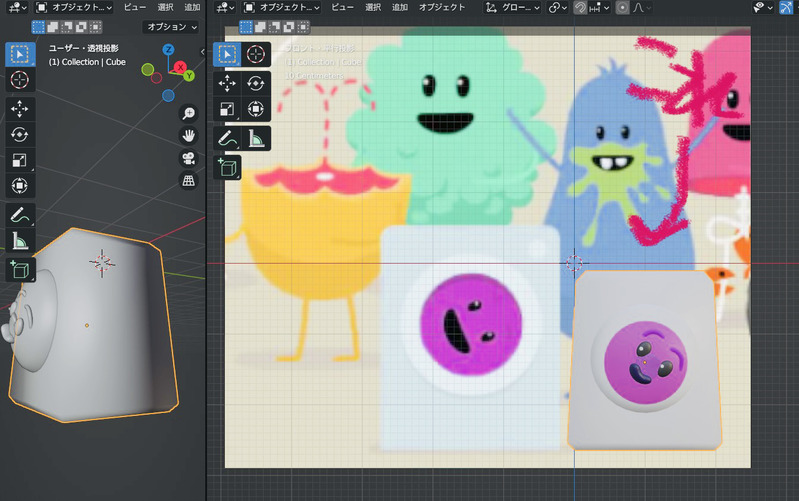This screenshot has height=501, width=799.
Task: Open the オブジェクト menu in right header
Action: [x=442, y=7]
